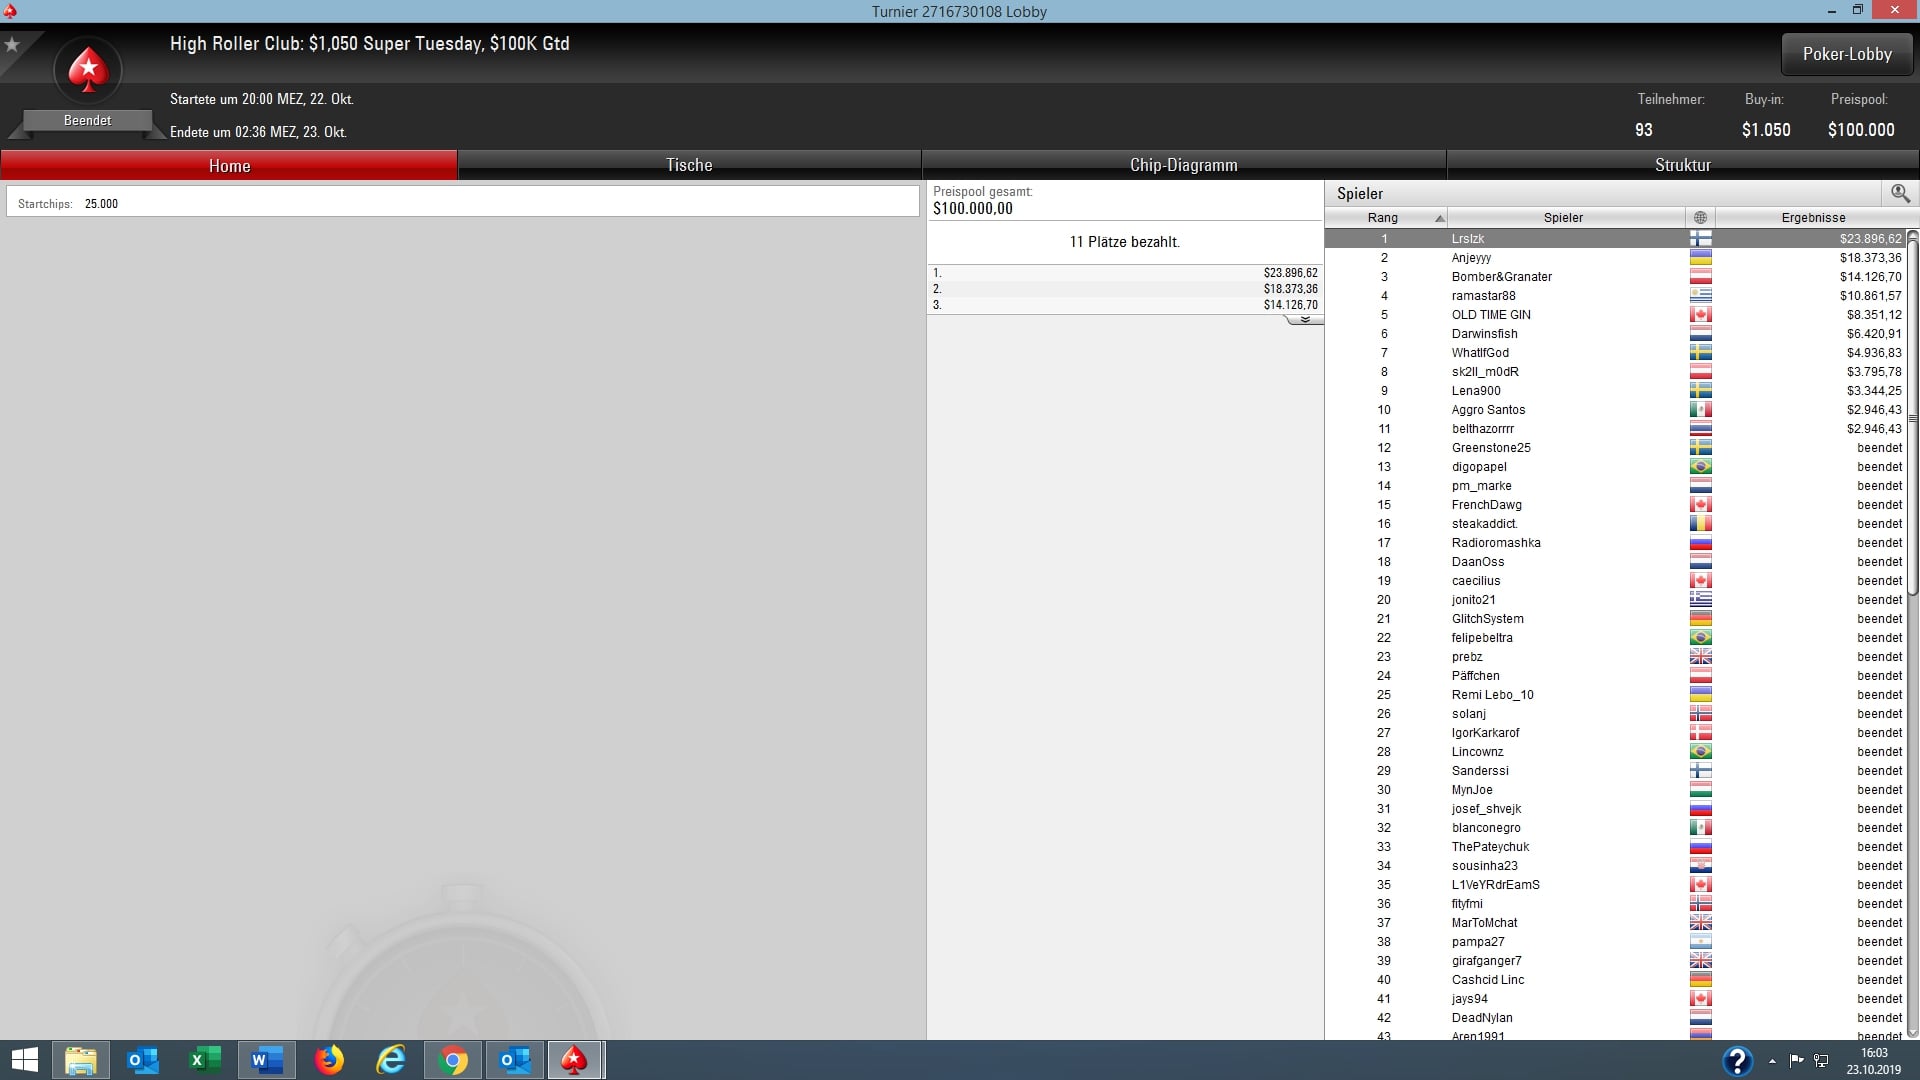This screenshot has height=1080, width=1920.
Task: Expand the payout places list chevron
Action: (1304, 319)
